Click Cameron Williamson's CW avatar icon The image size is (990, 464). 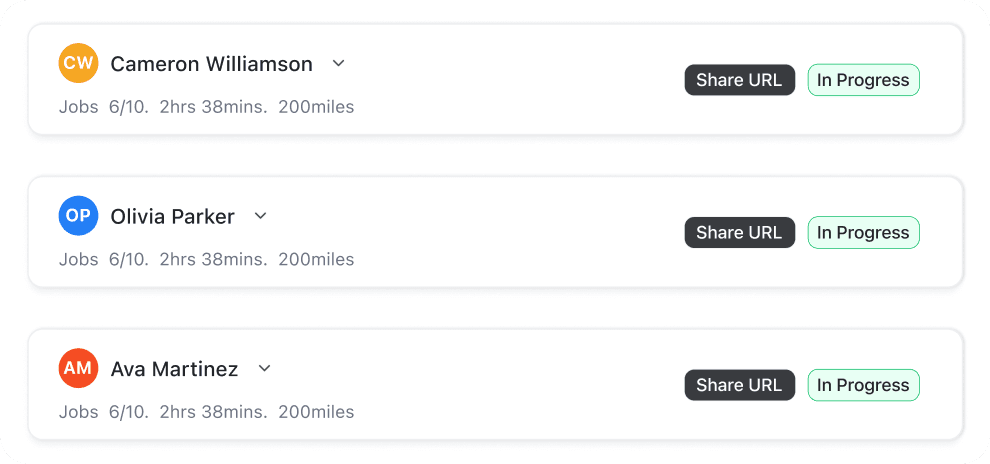[x=78, y=64]
